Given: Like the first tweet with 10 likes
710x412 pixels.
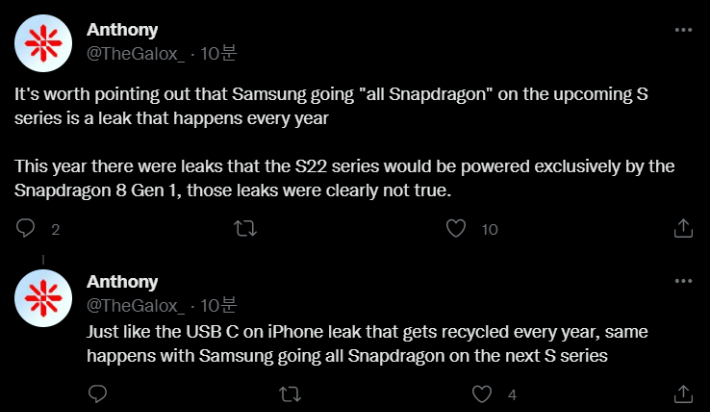Looking at the screenshot, I should point(457,229).
